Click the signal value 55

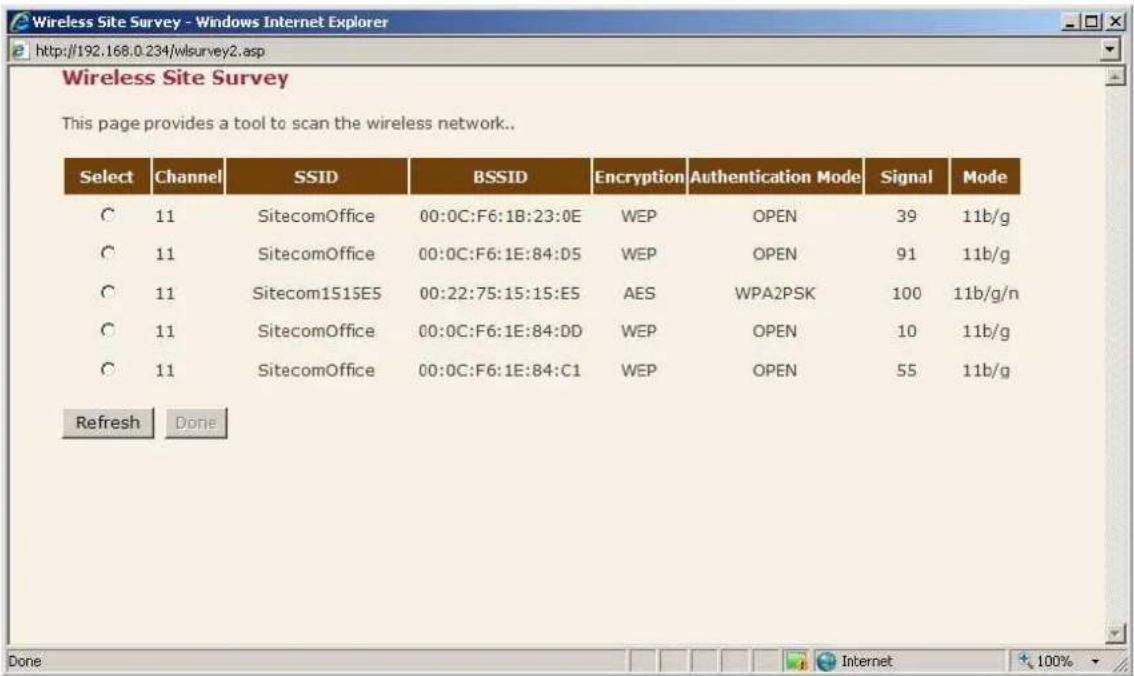906,370
